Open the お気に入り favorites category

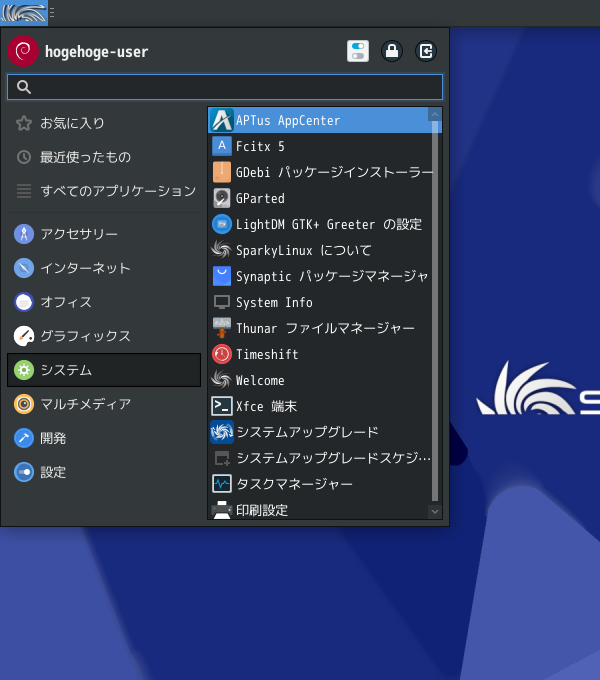[x=104, y=123]
